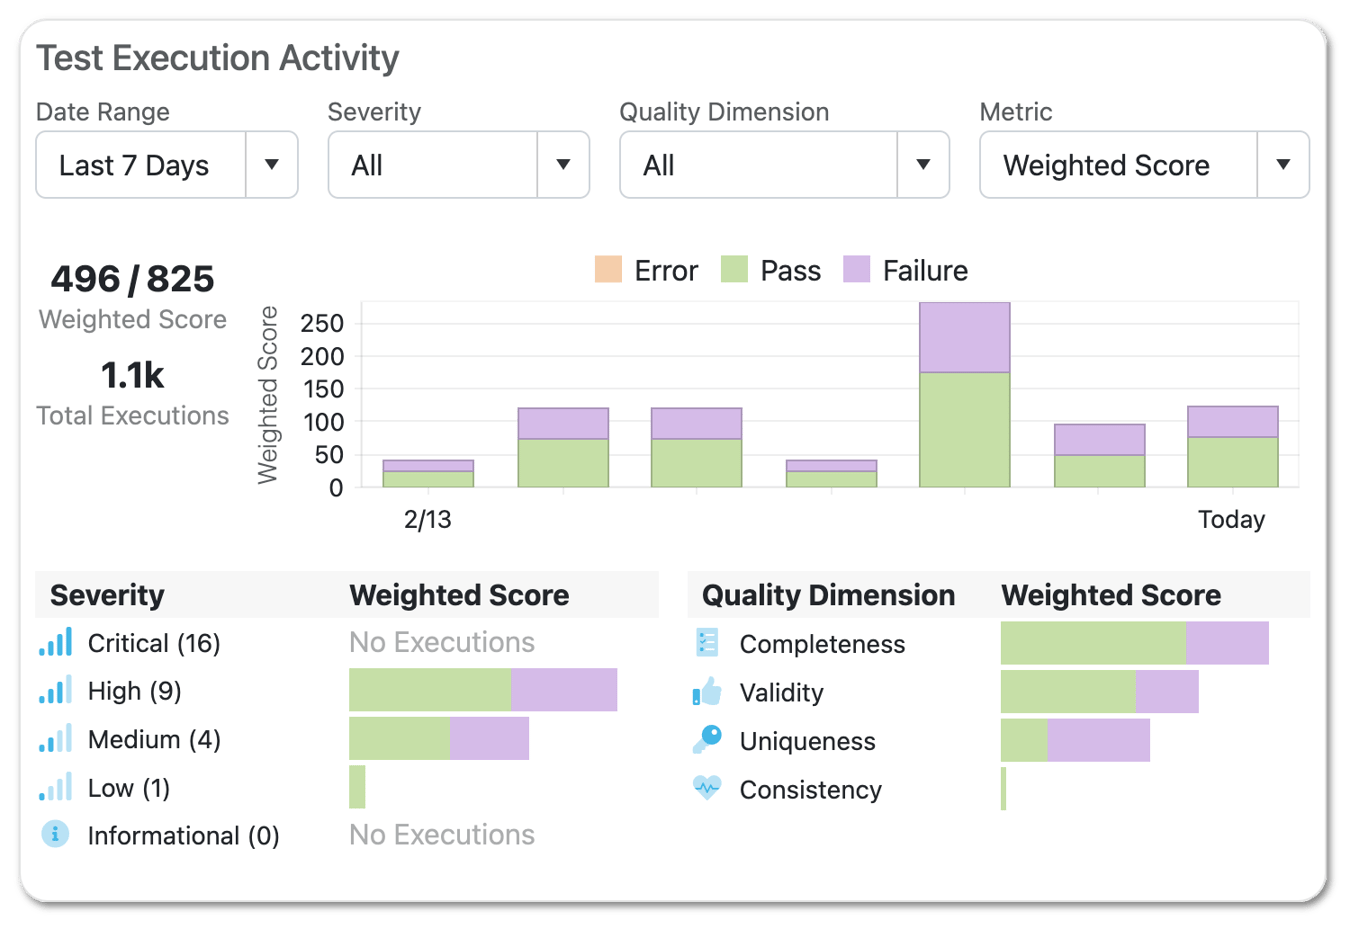
Task: Select the High (9) severity label
Action: click(134, 691)
